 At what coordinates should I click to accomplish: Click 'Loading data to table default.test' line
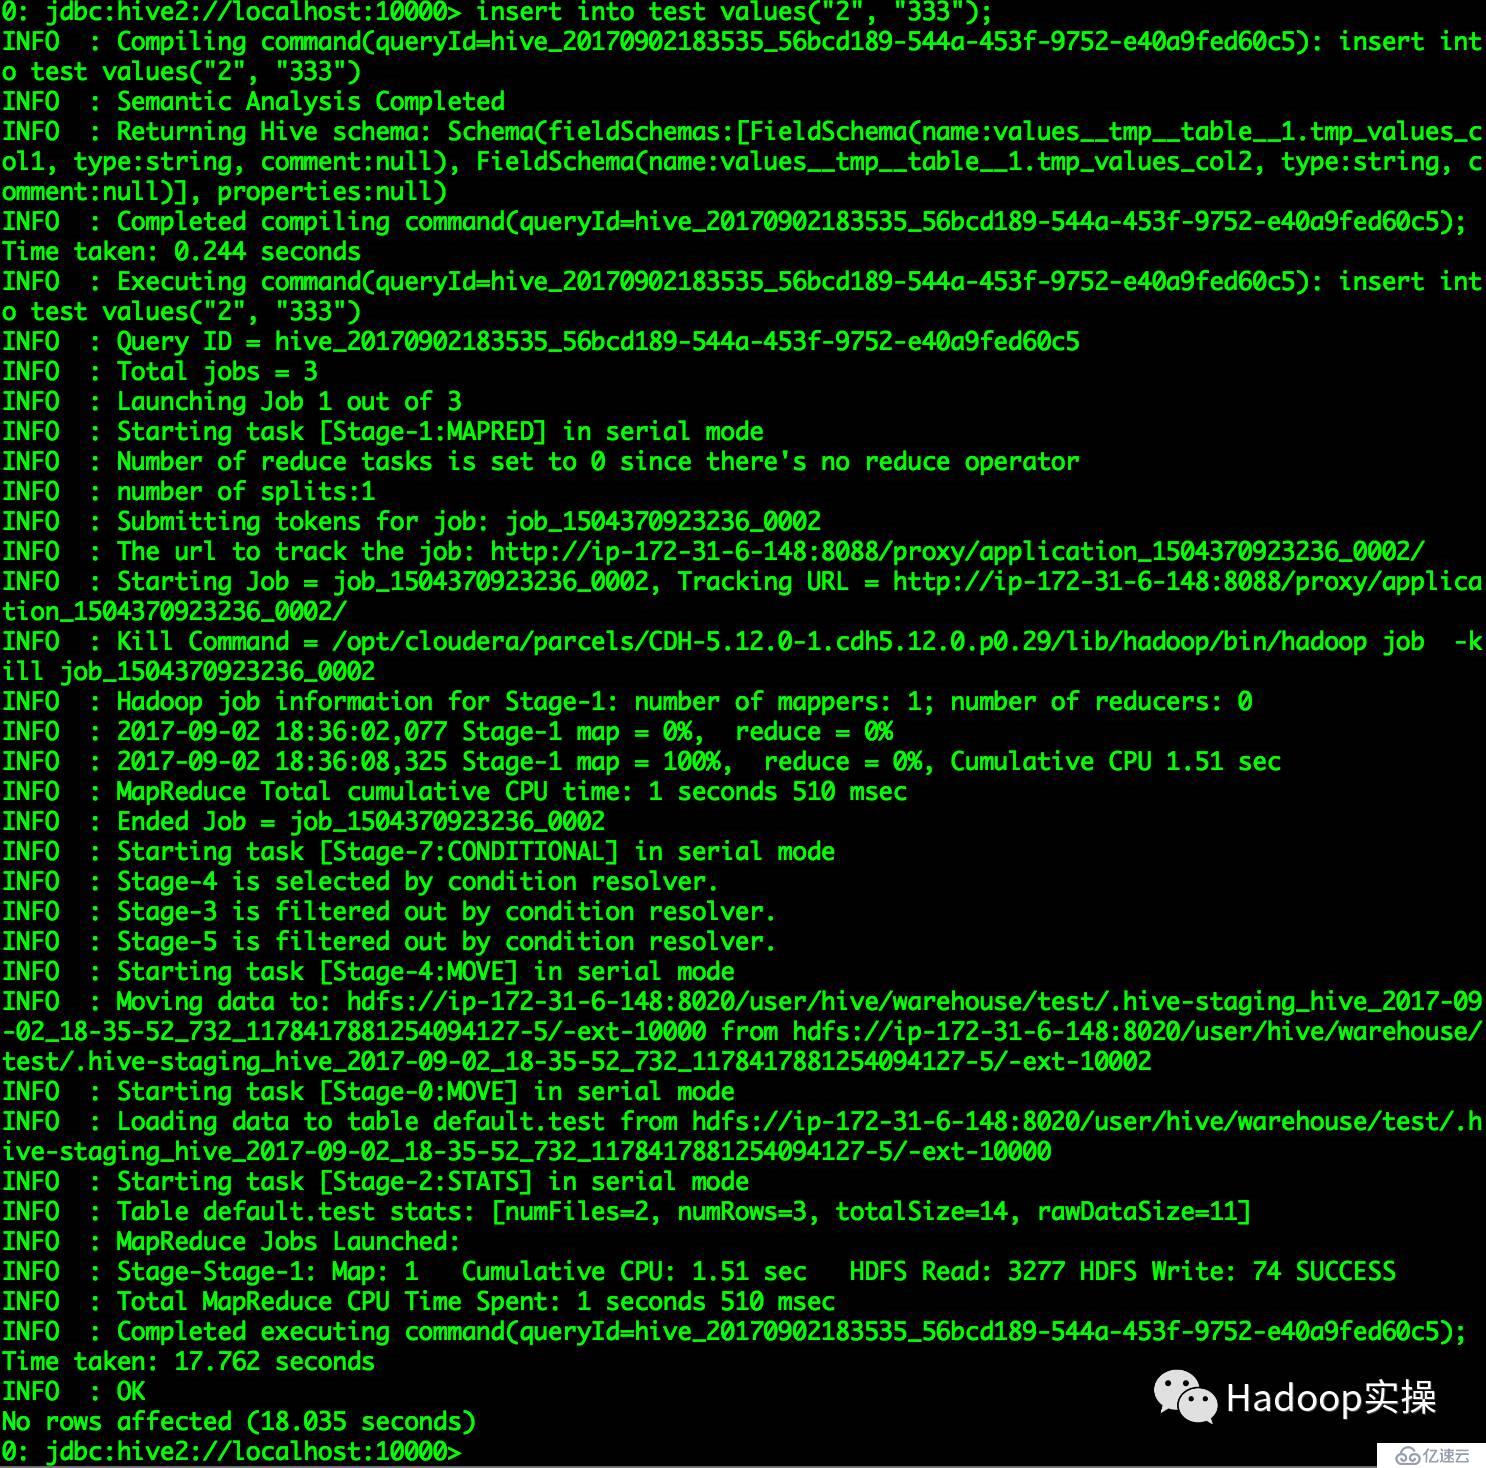click(x=743, y=1136)
